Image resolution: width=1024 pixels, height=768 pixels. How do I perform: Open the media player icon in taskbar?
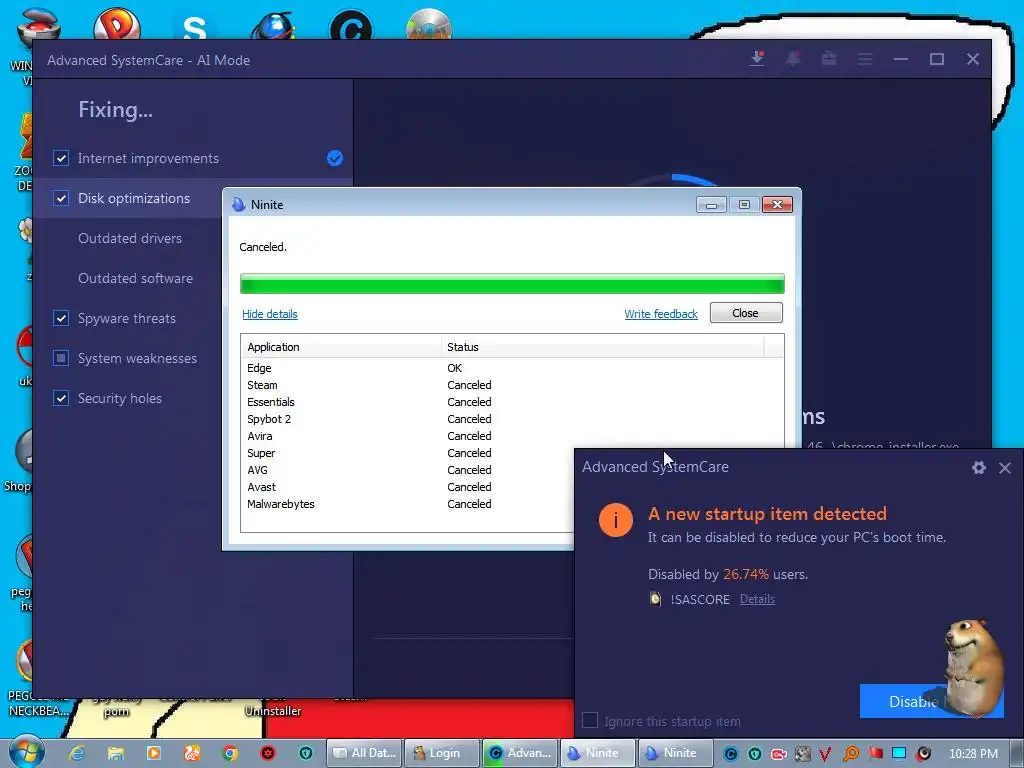(x=153, y=753)
